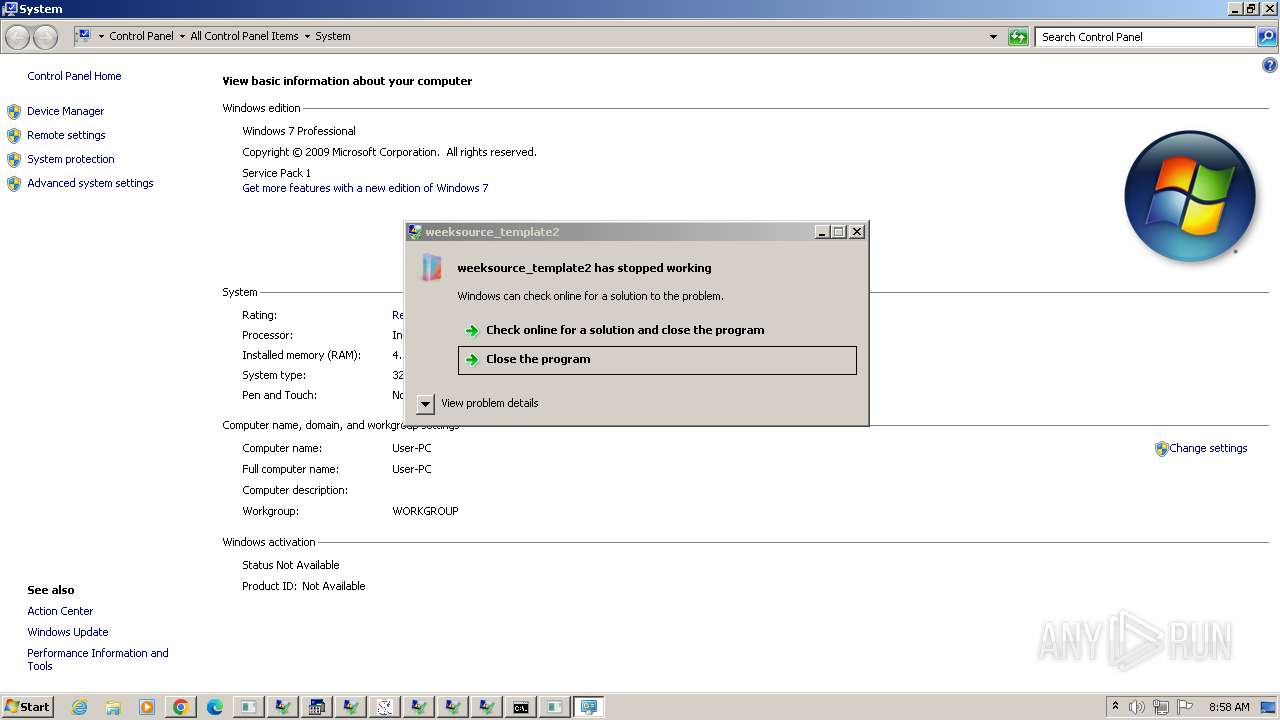Go back with the Back arrow button
Image resolution: width=1280 pixels, height=720 pixels.
point(18,37)
